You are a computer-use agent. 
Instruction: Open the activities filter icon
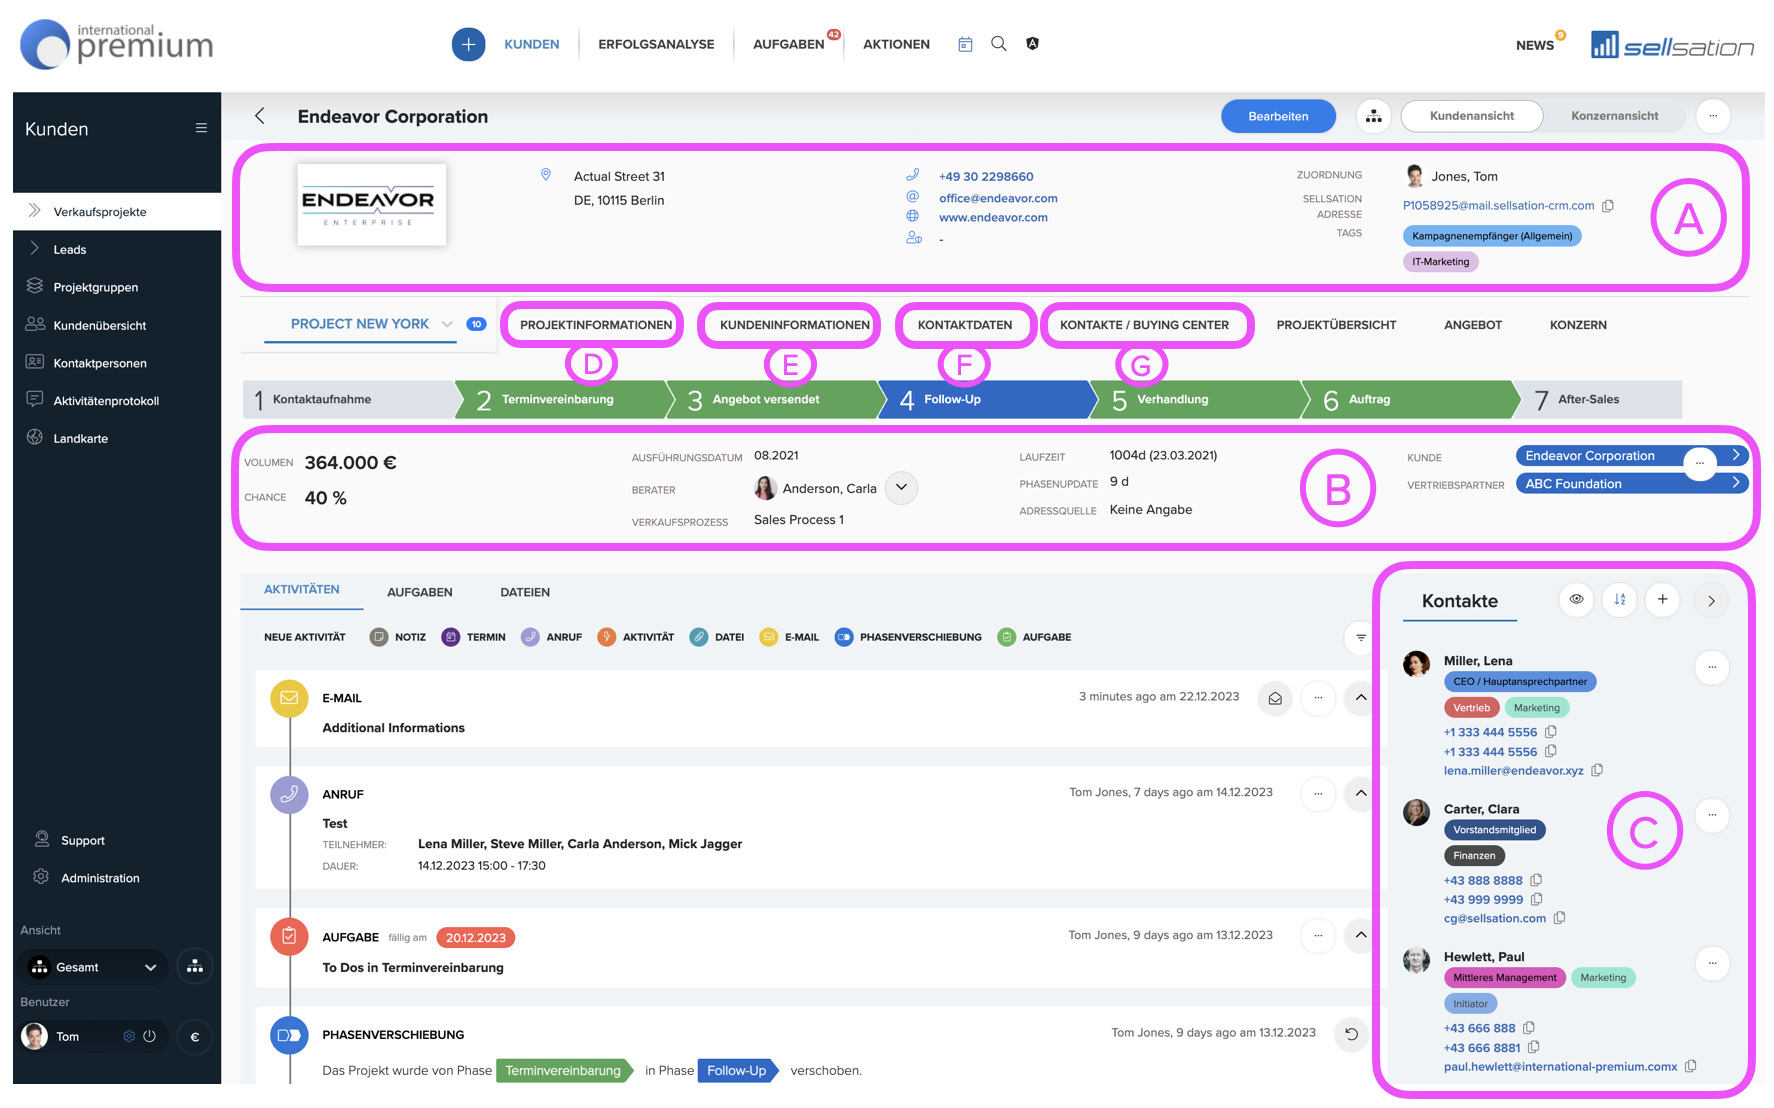click(x=1360, y=637)
